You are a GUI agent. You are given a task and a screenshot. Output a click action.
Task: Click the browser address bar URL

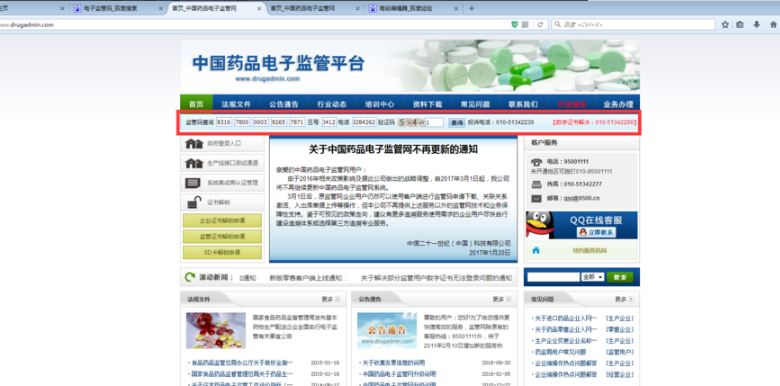coord(26,24)
